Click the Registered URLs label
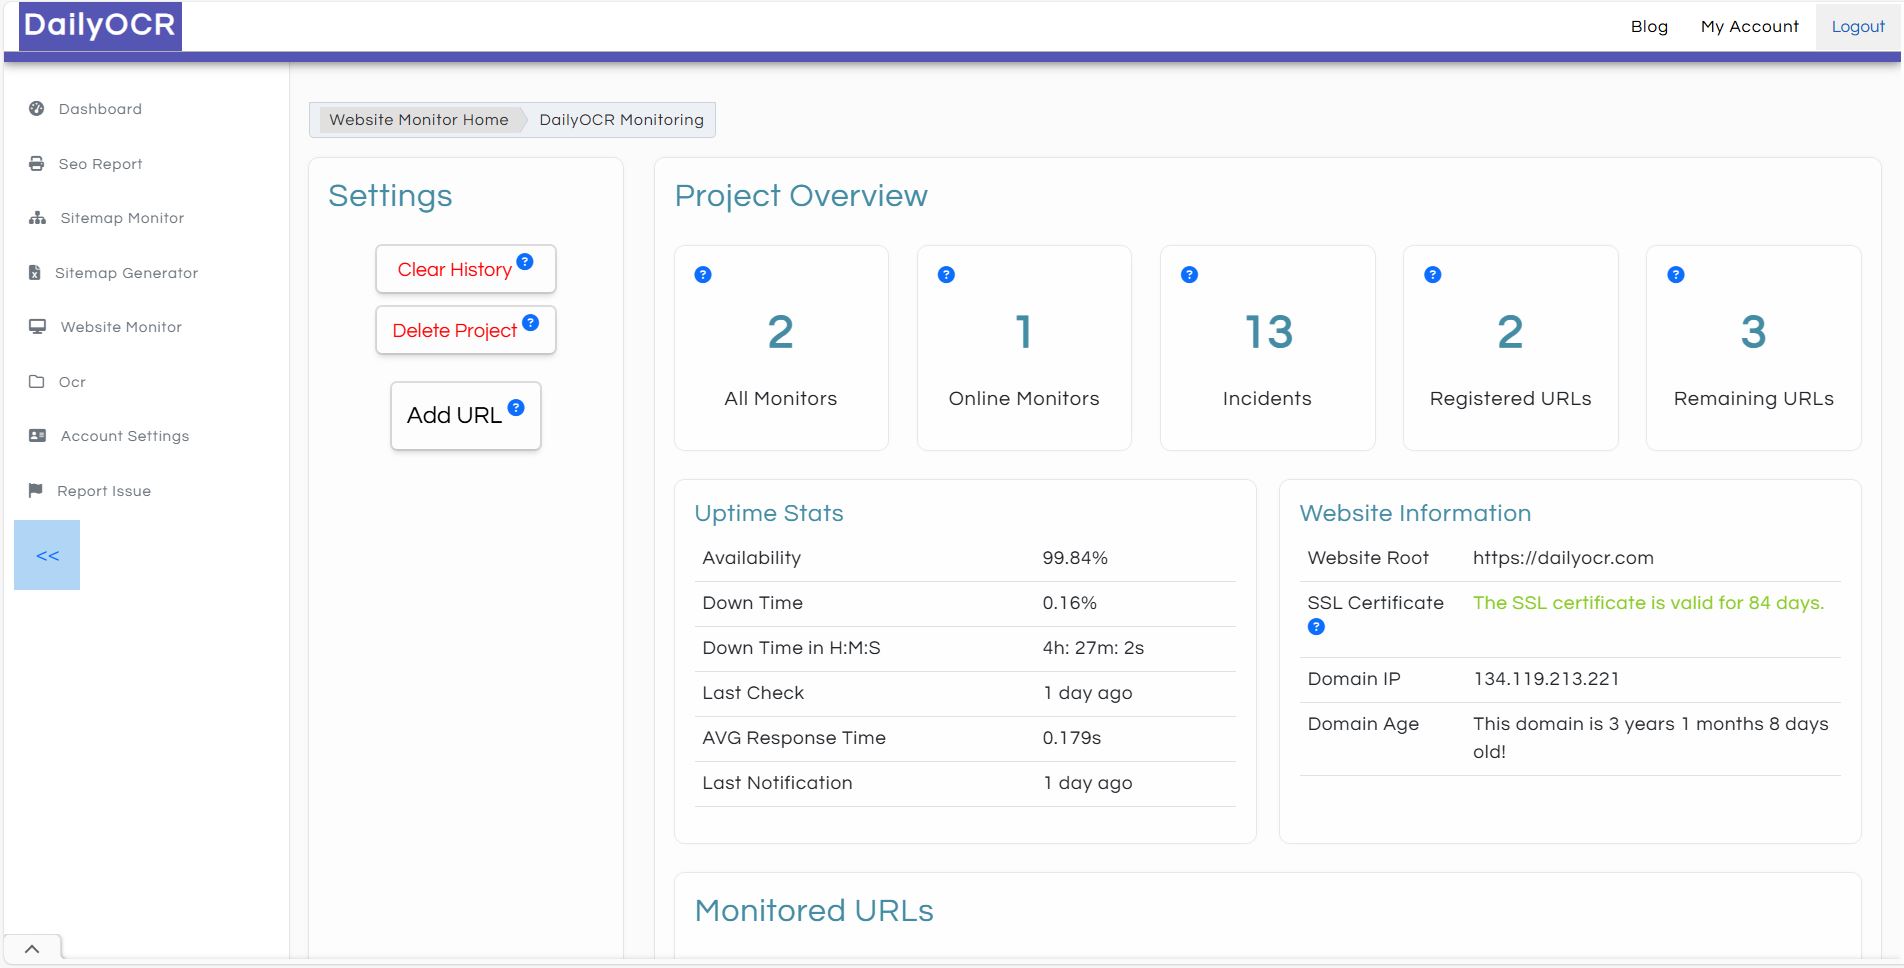The width and height of the screenshot is (1904, 968). (x=1510, y=398)
